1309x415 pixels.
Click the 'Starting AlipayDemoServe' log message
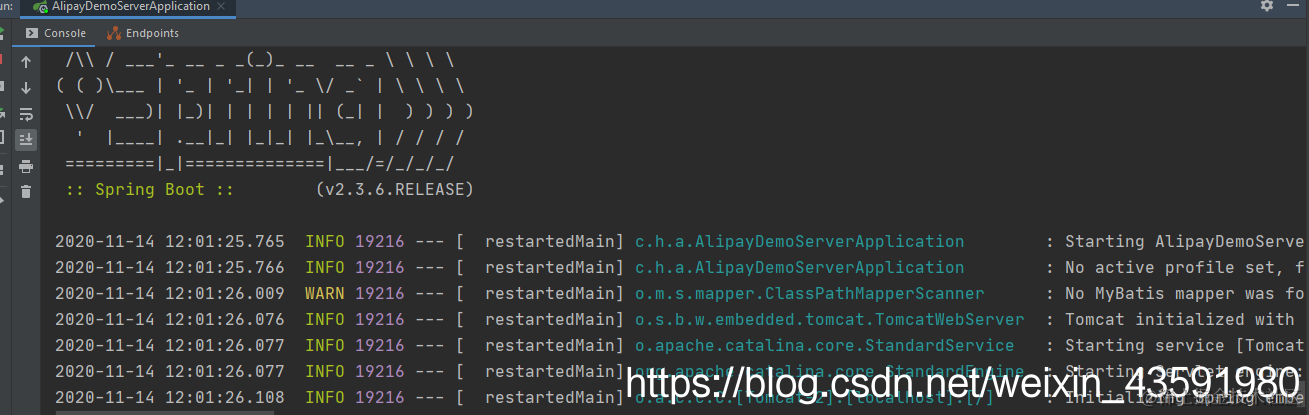pos(1186,241)
